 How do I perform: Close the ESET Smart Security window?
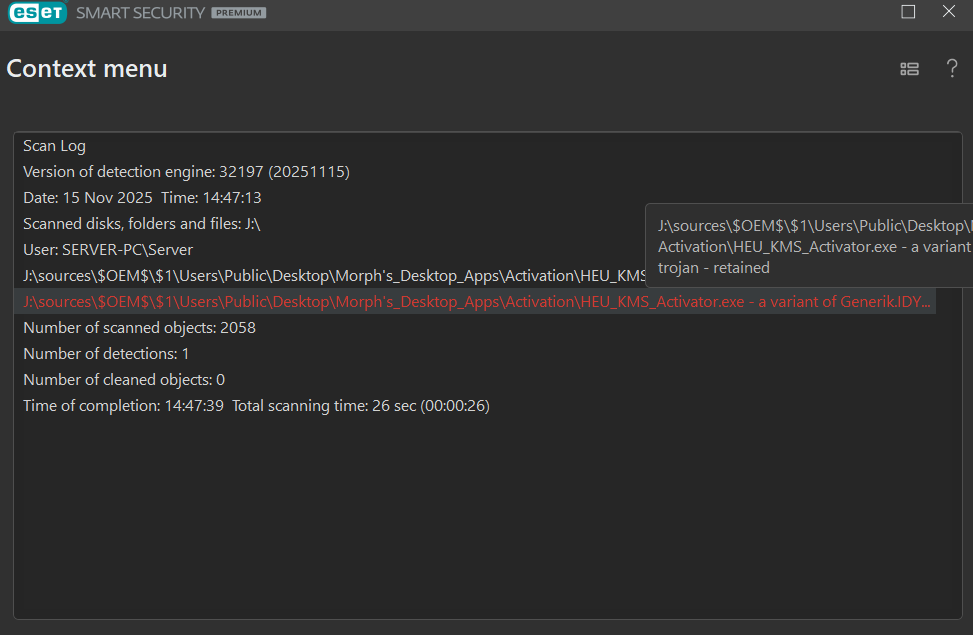coord(948,11)
